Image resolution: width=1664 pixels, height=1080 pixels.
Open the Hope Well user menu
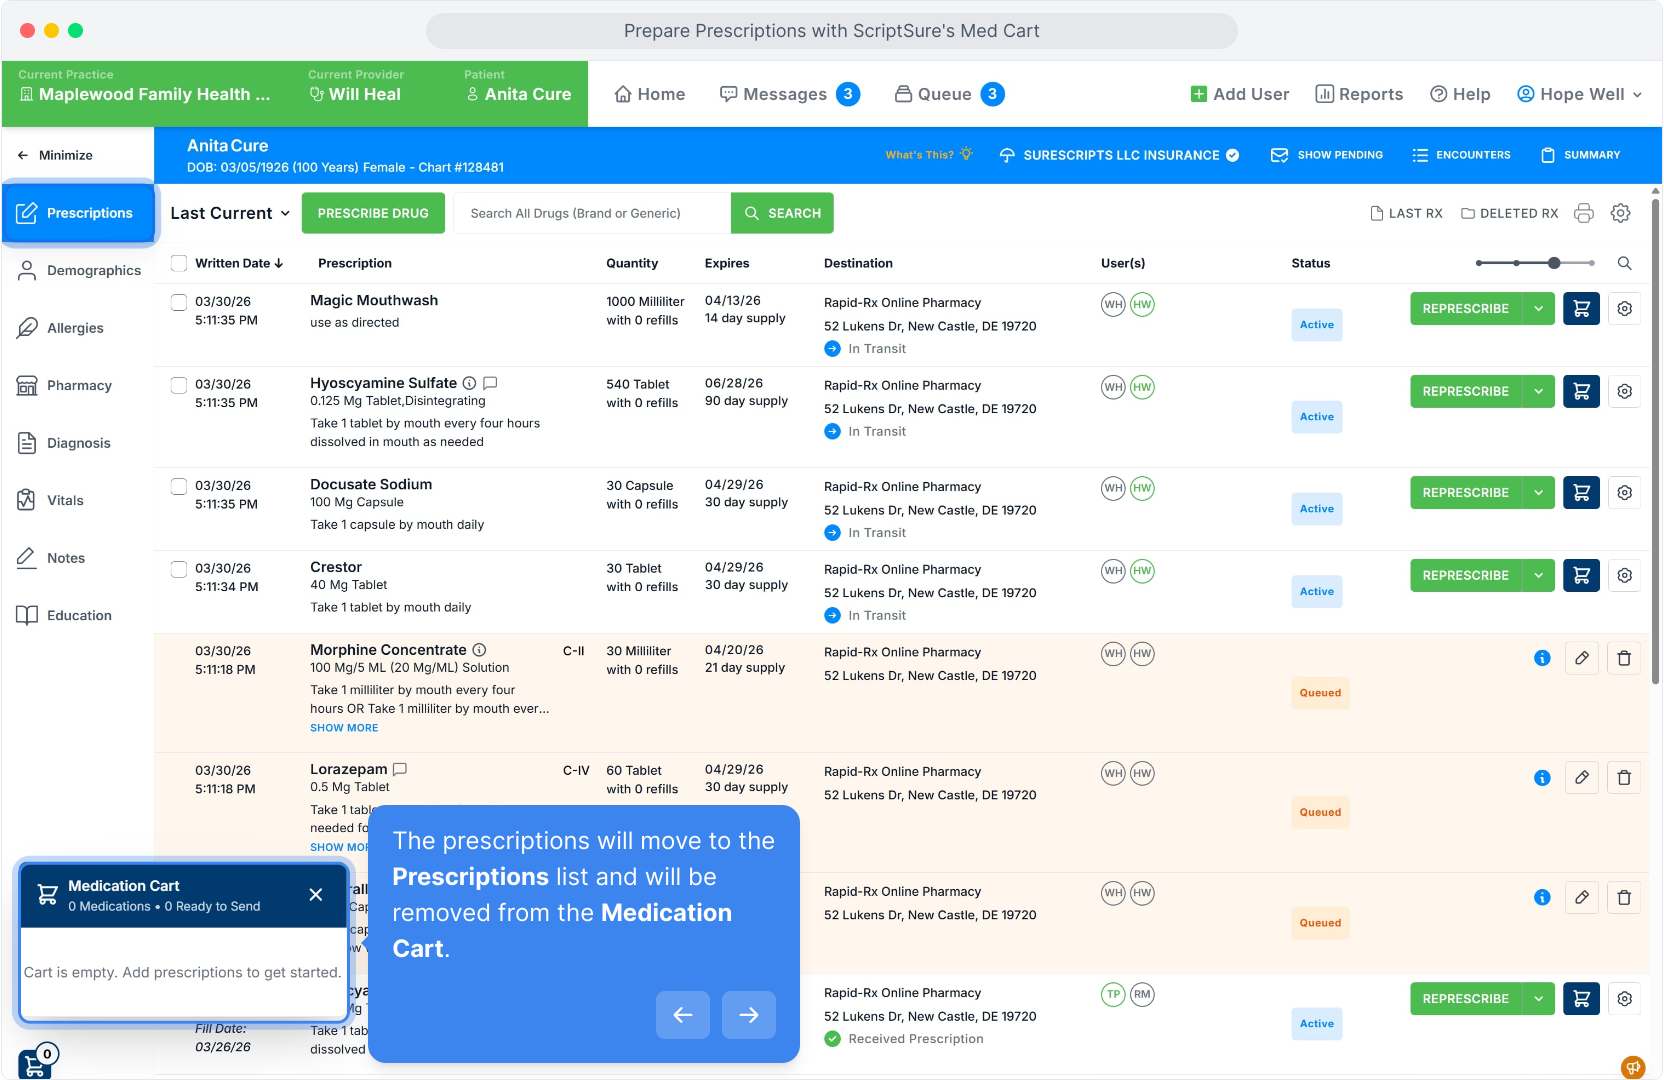click(x=1579, y=94)
